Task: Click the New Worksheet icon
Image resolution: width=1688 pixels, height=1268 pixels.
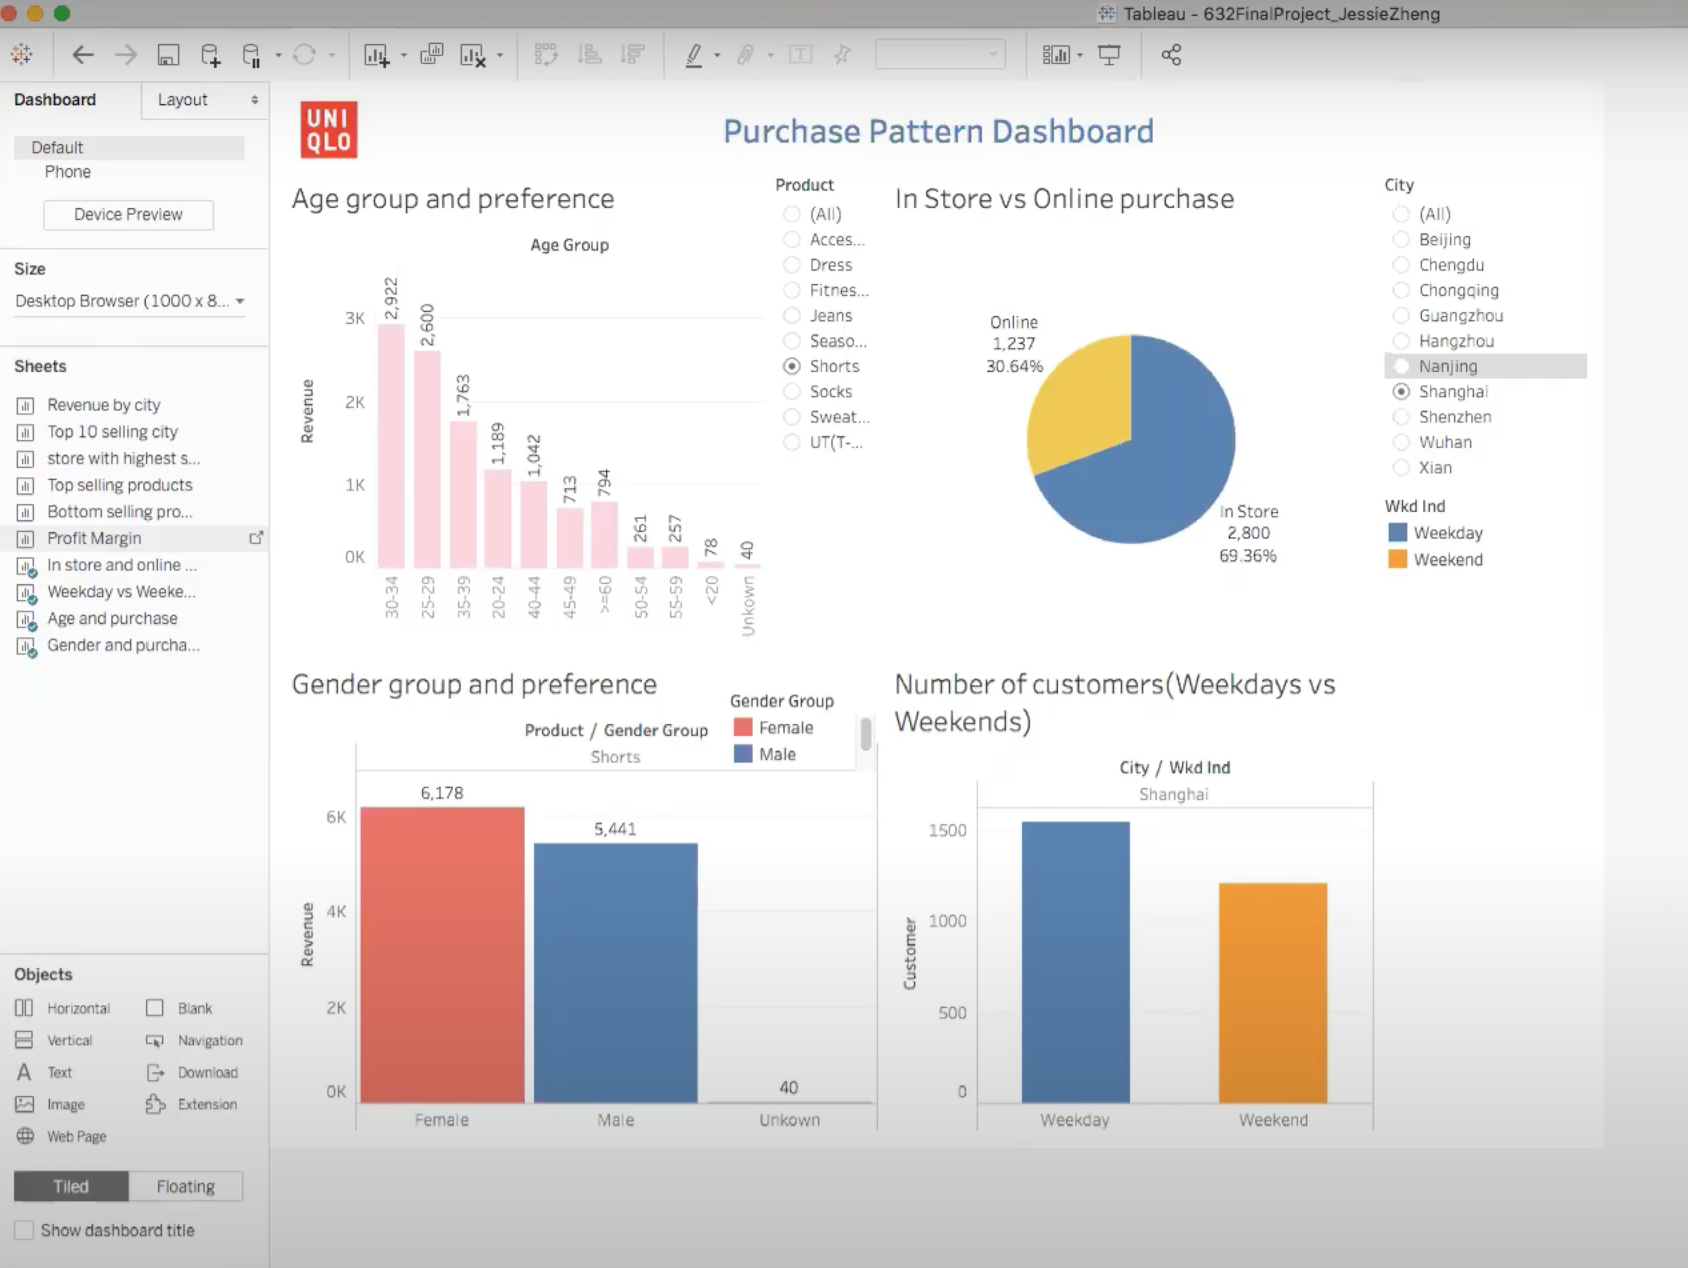Action: point(376,55)
